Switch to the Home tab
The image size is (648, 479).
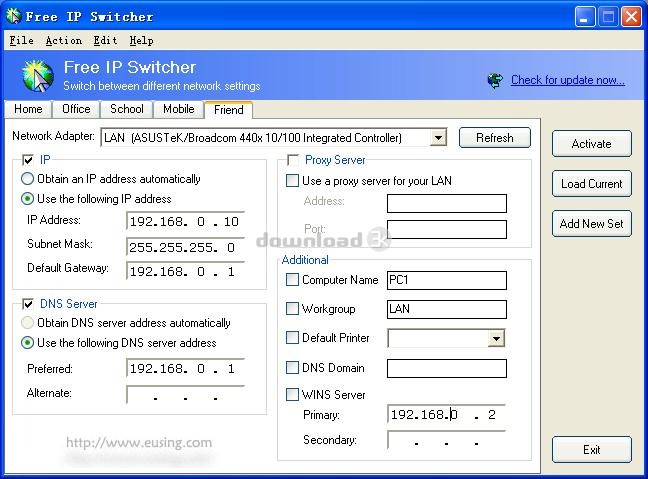click(x=28, y=109)
